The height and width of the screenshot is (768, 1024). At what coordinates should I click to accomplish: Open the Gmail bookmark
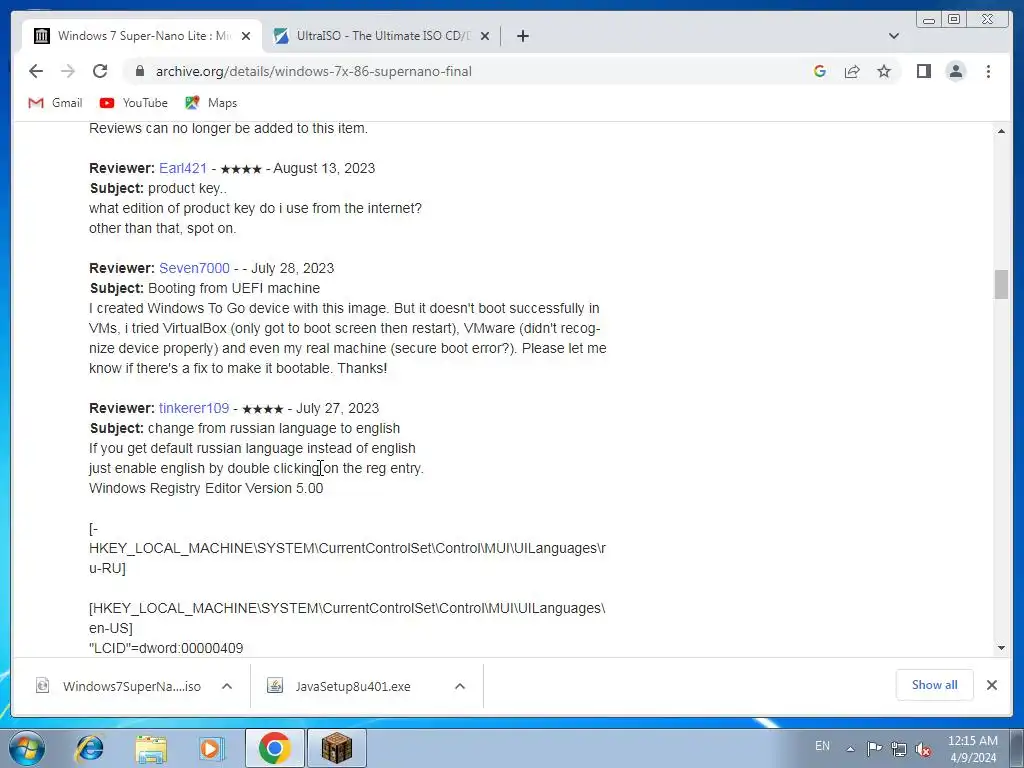click(x=56, y=103)
